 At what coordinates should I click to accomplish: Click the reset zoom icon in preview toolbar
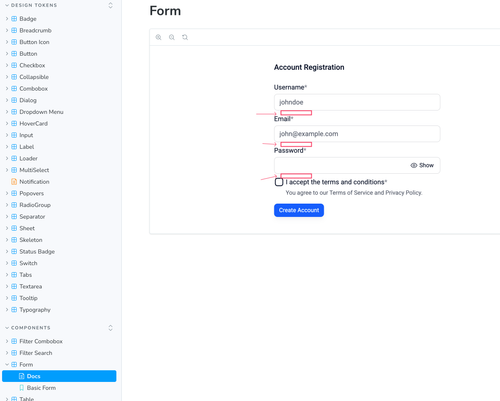pos(185,37)
